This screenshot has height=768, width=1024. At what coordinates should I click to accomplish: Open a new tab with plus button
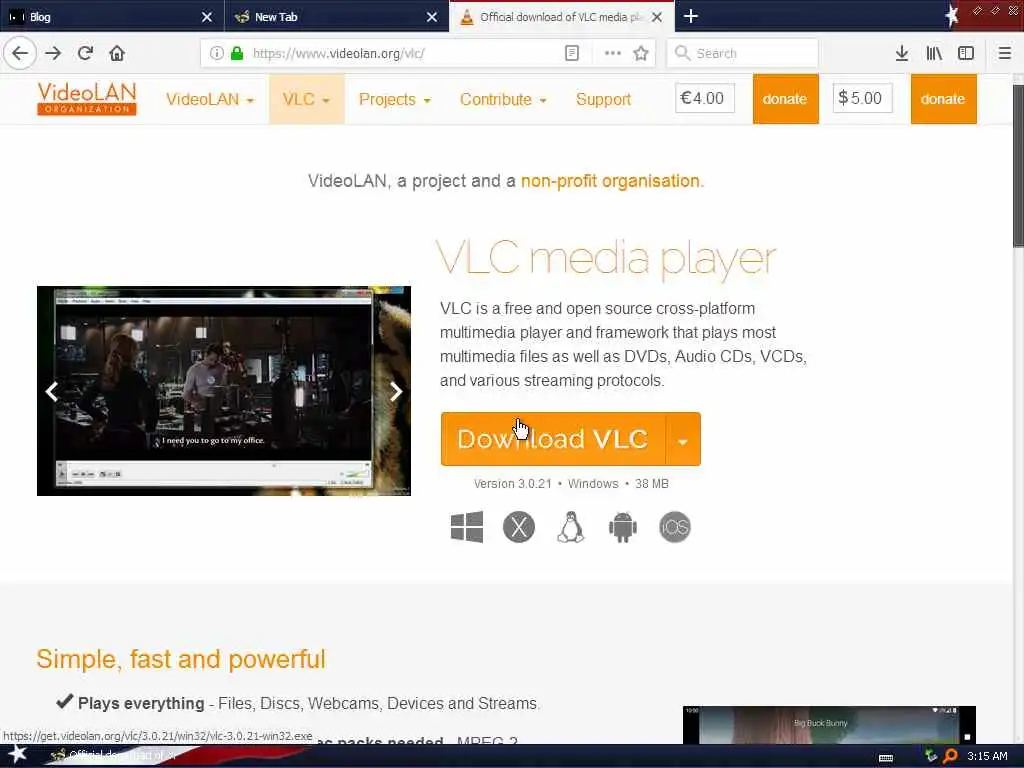pyautogui.click(x=691, y=16)
